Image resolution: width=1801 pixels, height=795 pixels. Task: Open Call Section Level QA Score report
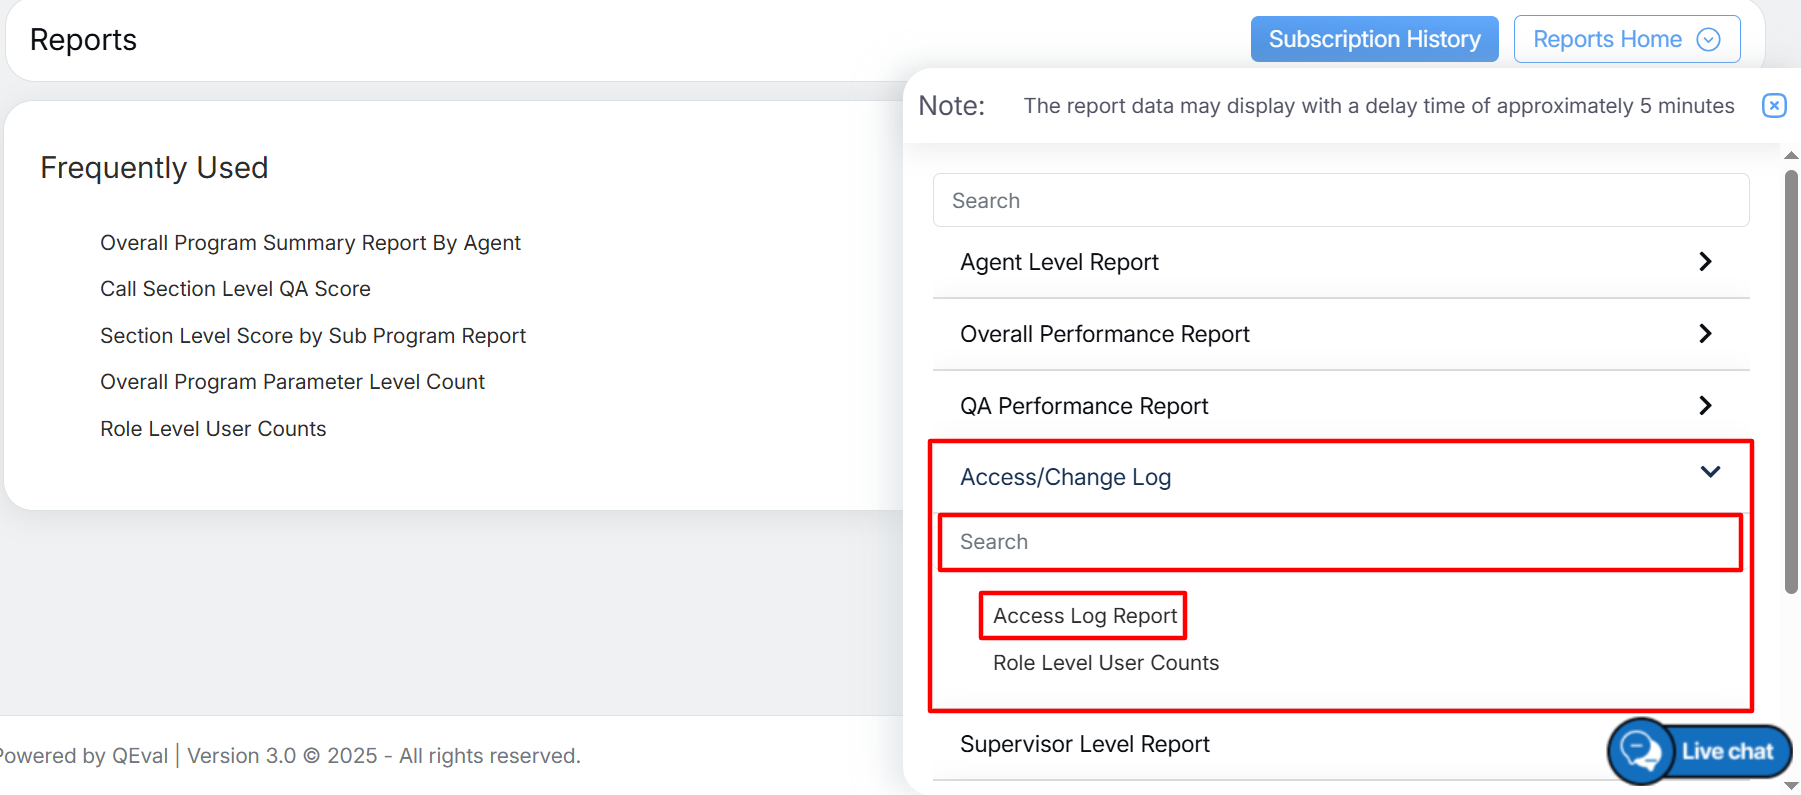point(235,289)
